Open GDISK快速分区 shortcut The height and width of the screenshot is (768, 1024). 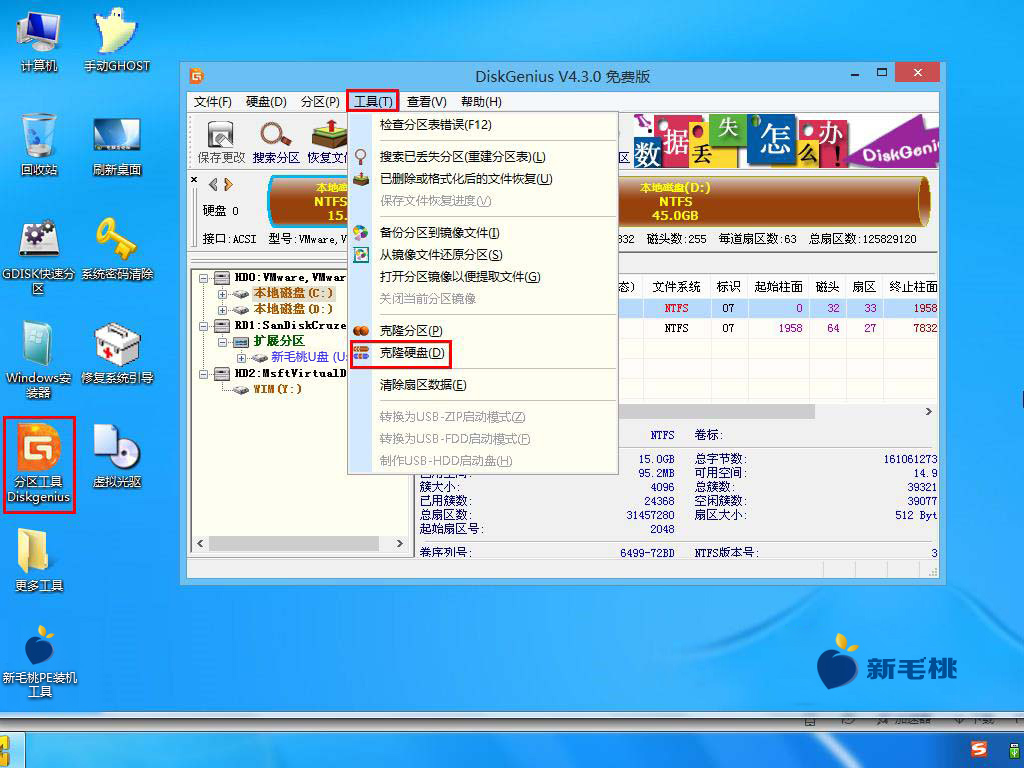point(39,256)
